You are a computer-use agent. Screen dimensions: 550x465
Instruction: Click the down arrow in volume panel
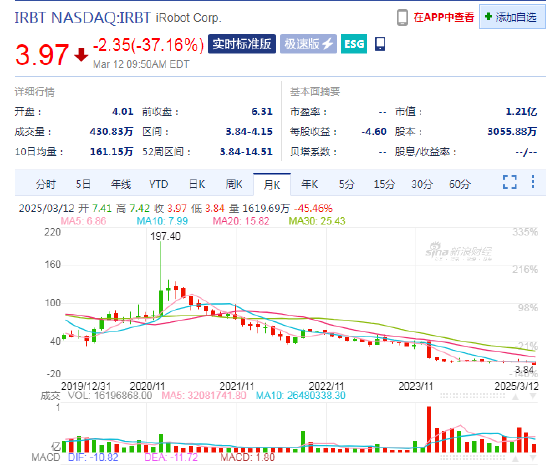533,397
